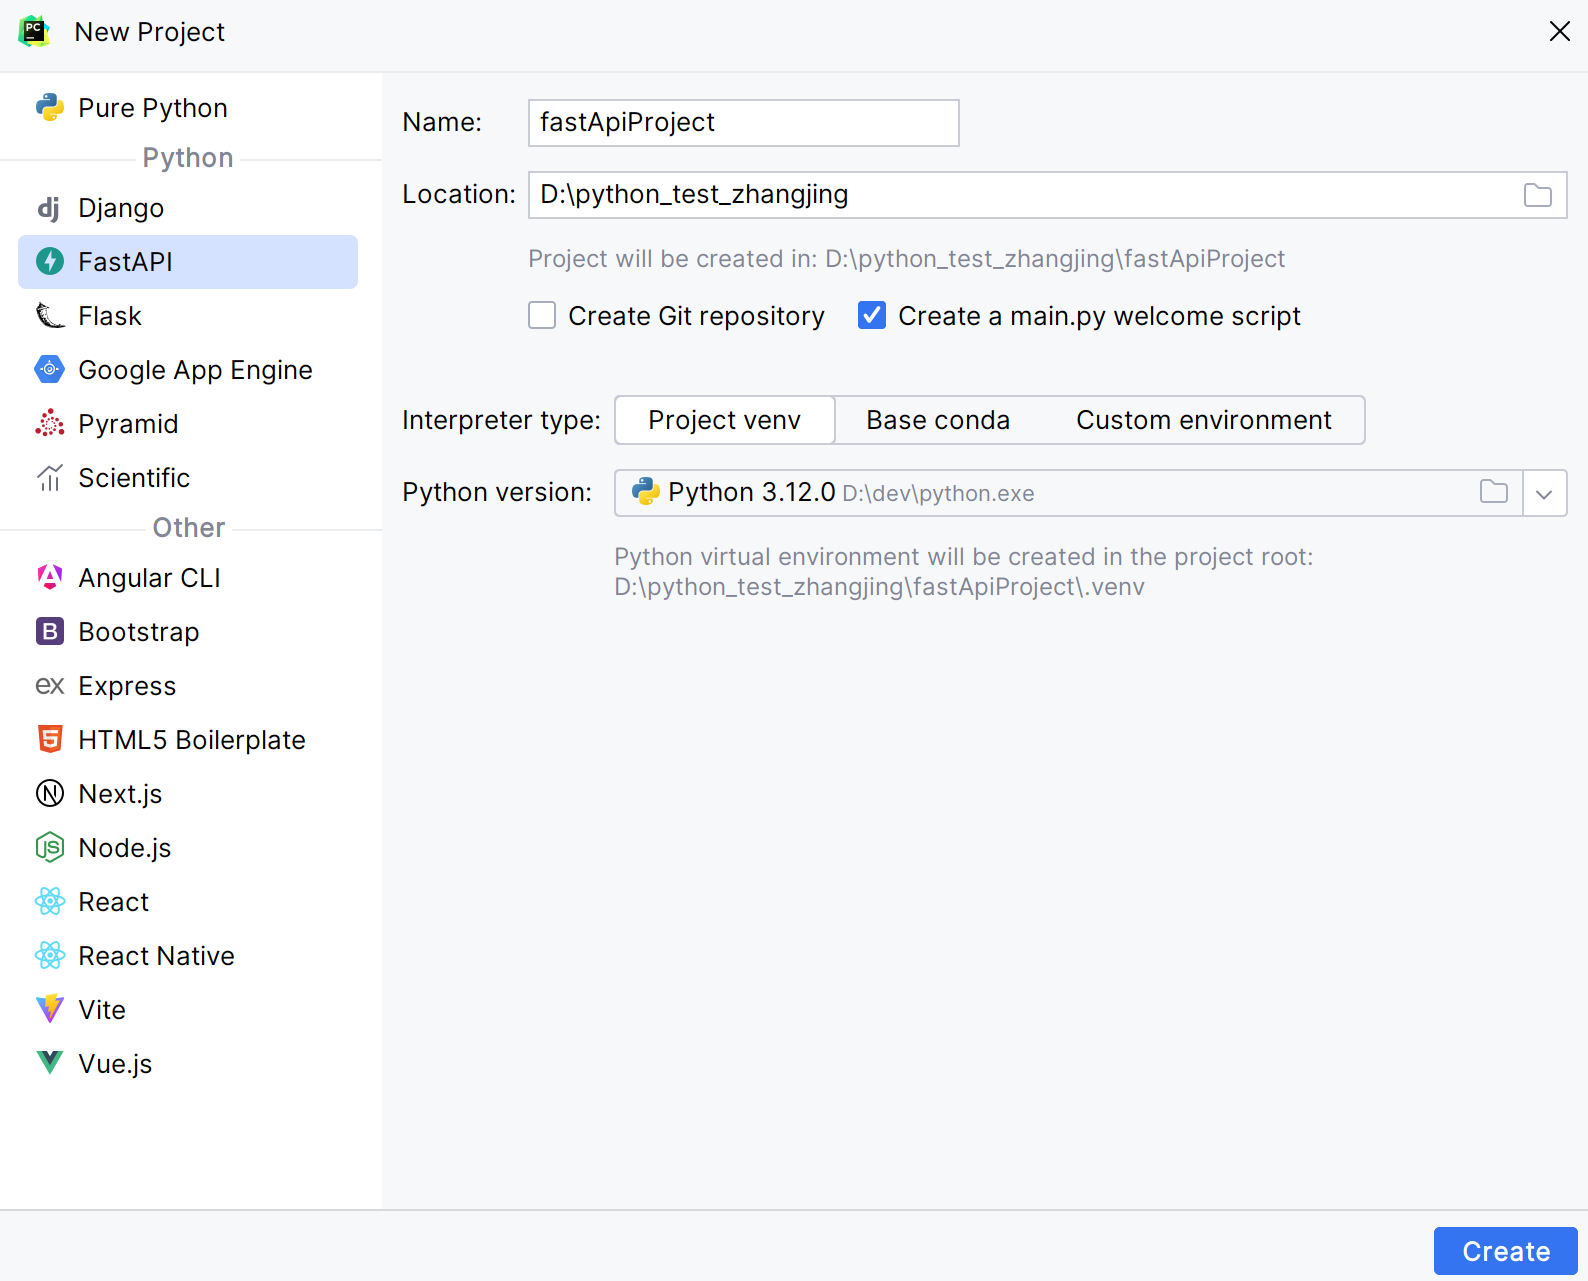
Task: Switch to Custom environment interpreter type
Action: pos(1204,420)
